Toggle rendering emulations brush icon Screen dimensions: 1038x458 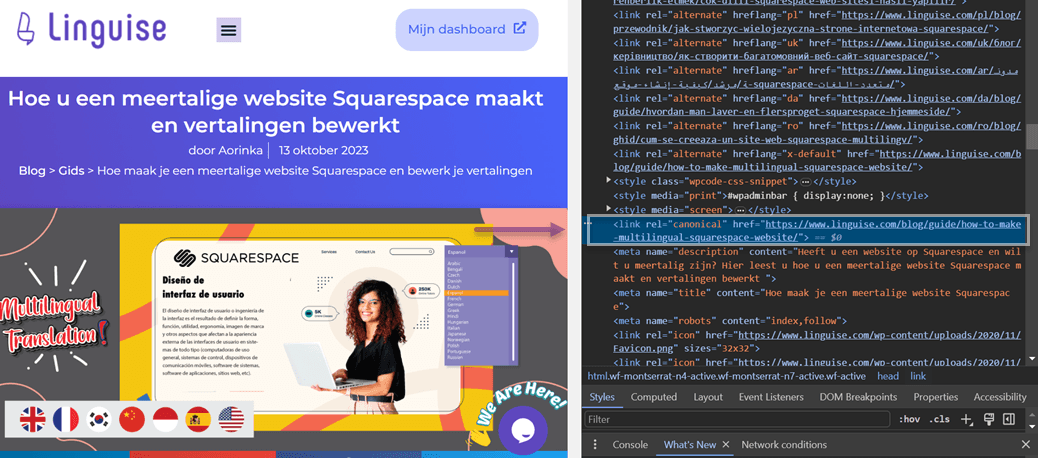[990, 419]
